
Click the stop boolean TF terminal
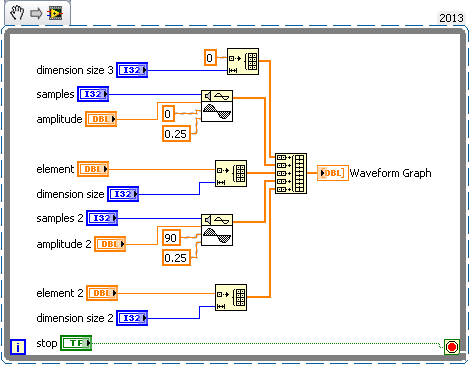(x=76, y=343)
